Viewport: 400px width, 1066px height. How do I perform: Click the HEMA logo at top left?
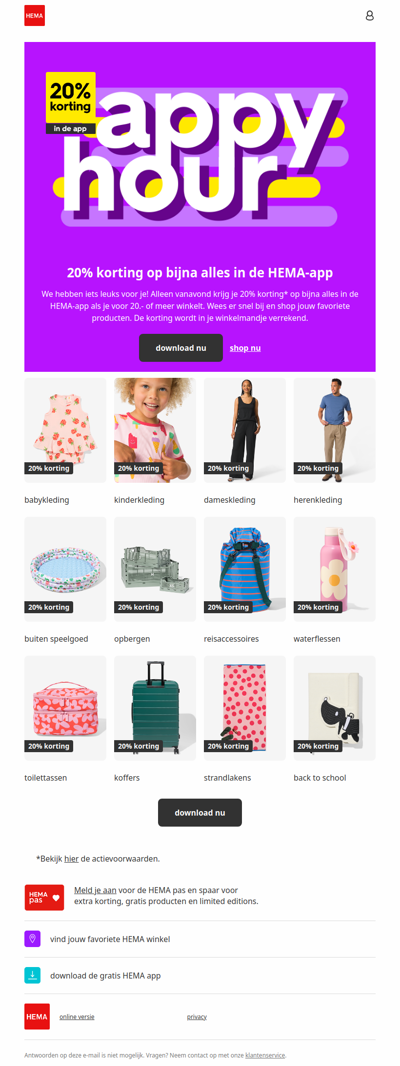(x=34, y=15)
